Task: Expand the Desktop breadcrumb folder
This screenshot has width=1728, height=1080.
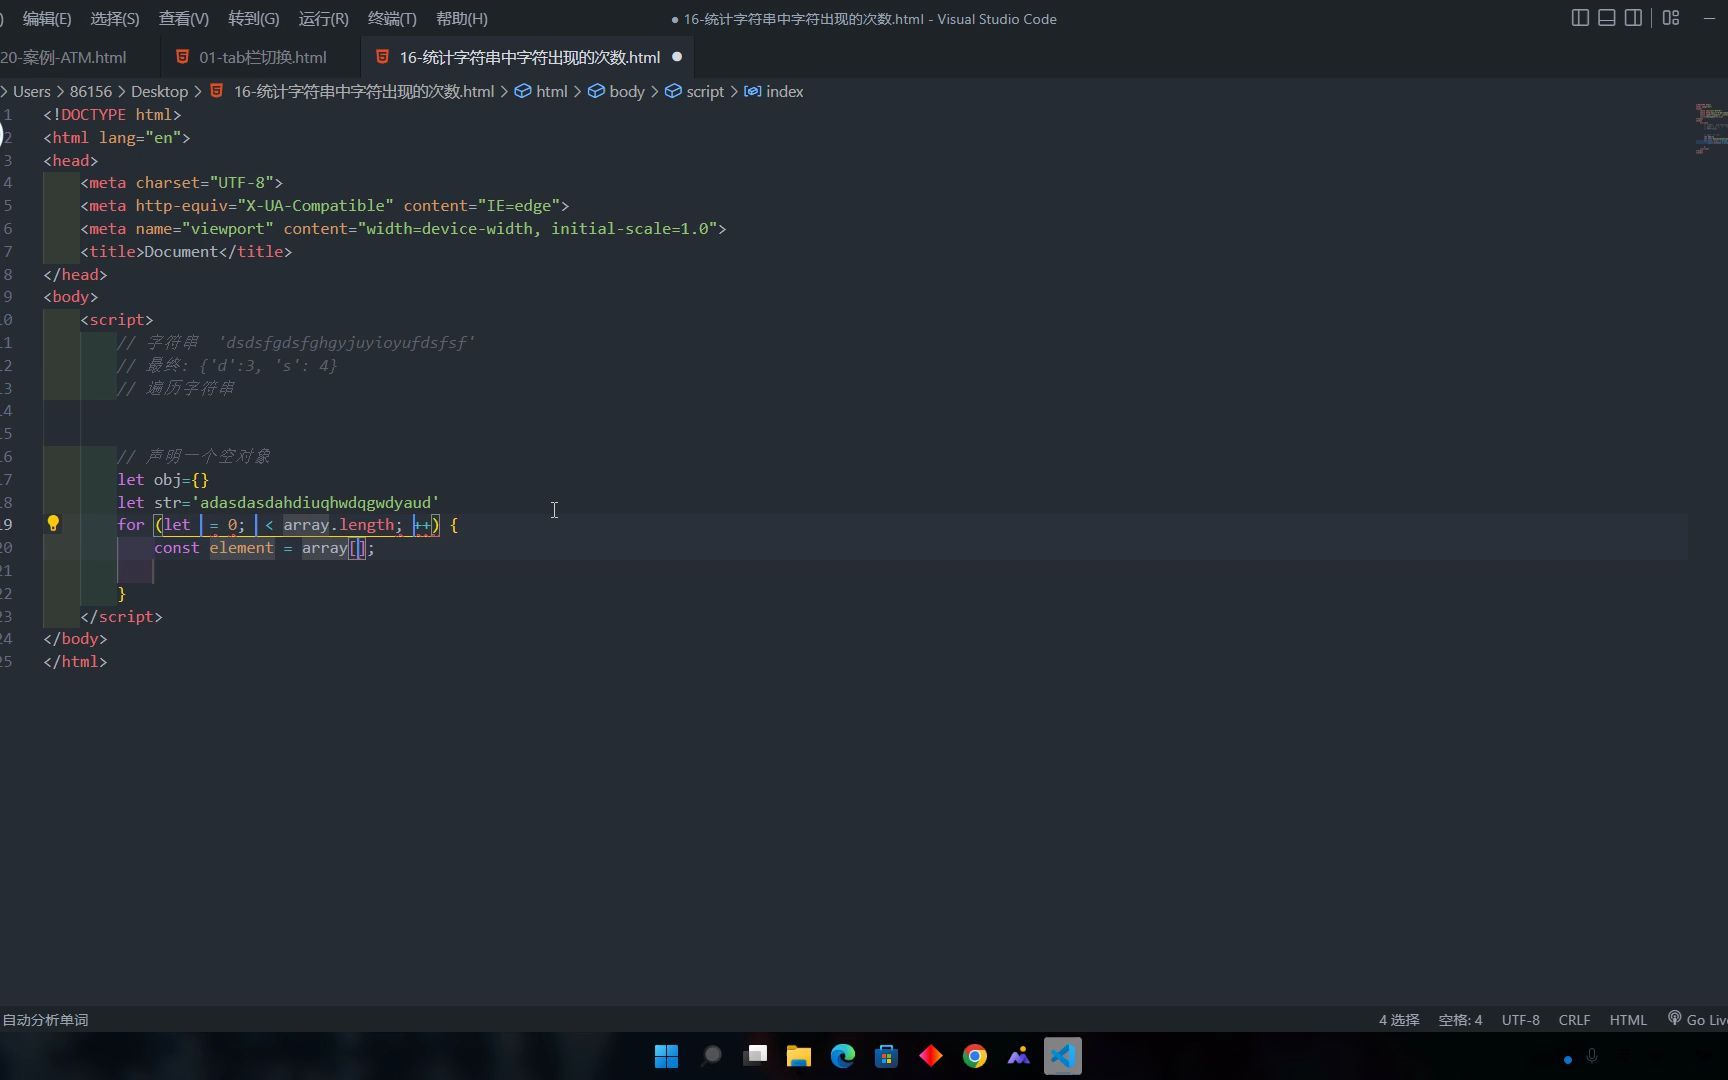Action: [159, 91]
